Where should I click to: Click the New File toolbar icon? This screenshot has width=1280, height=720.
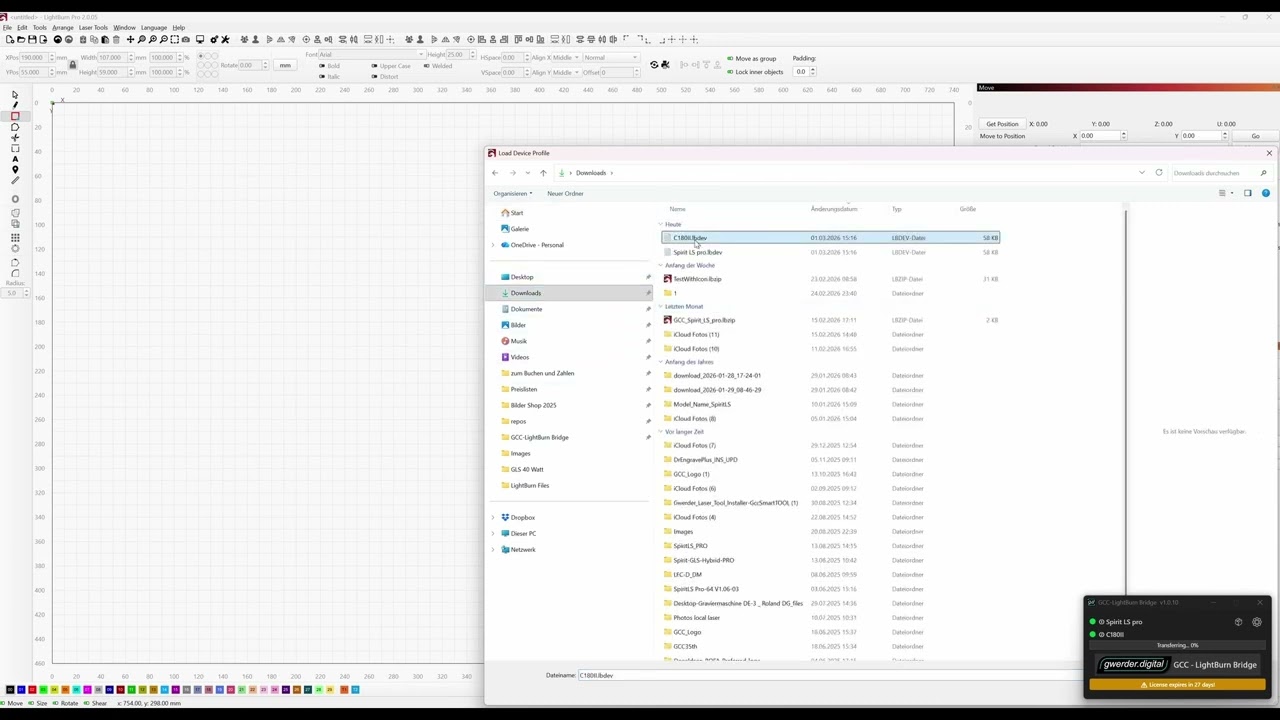pos(9,39)
